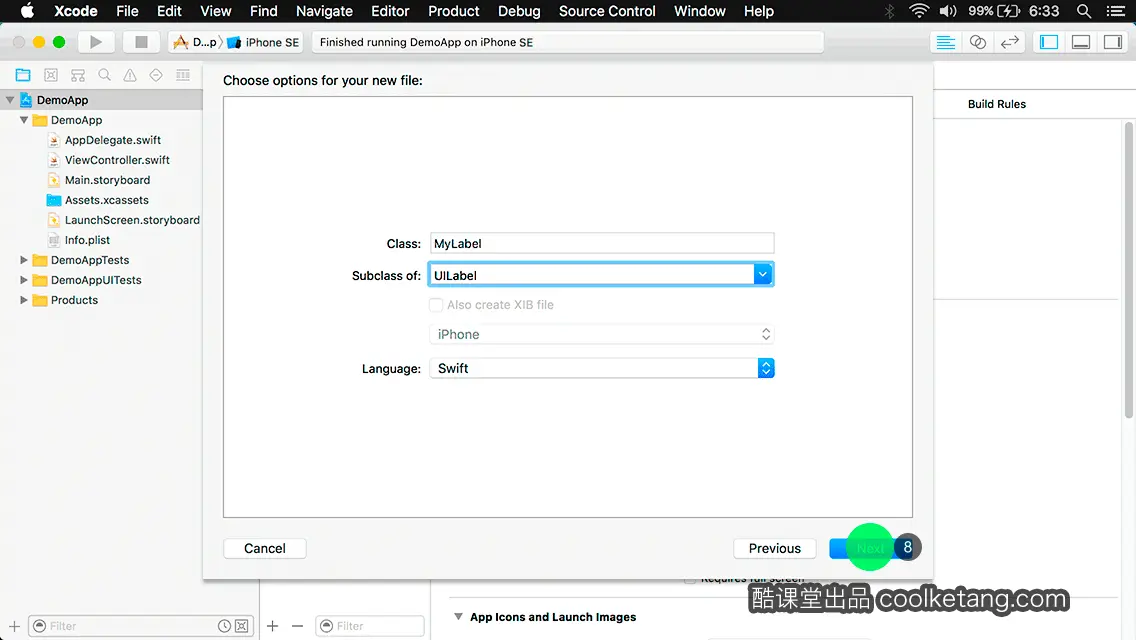Open Spotlight search in menu bar
Image resolution: width=1136 pixels, height=640 pixels.
coord(1084,11)
